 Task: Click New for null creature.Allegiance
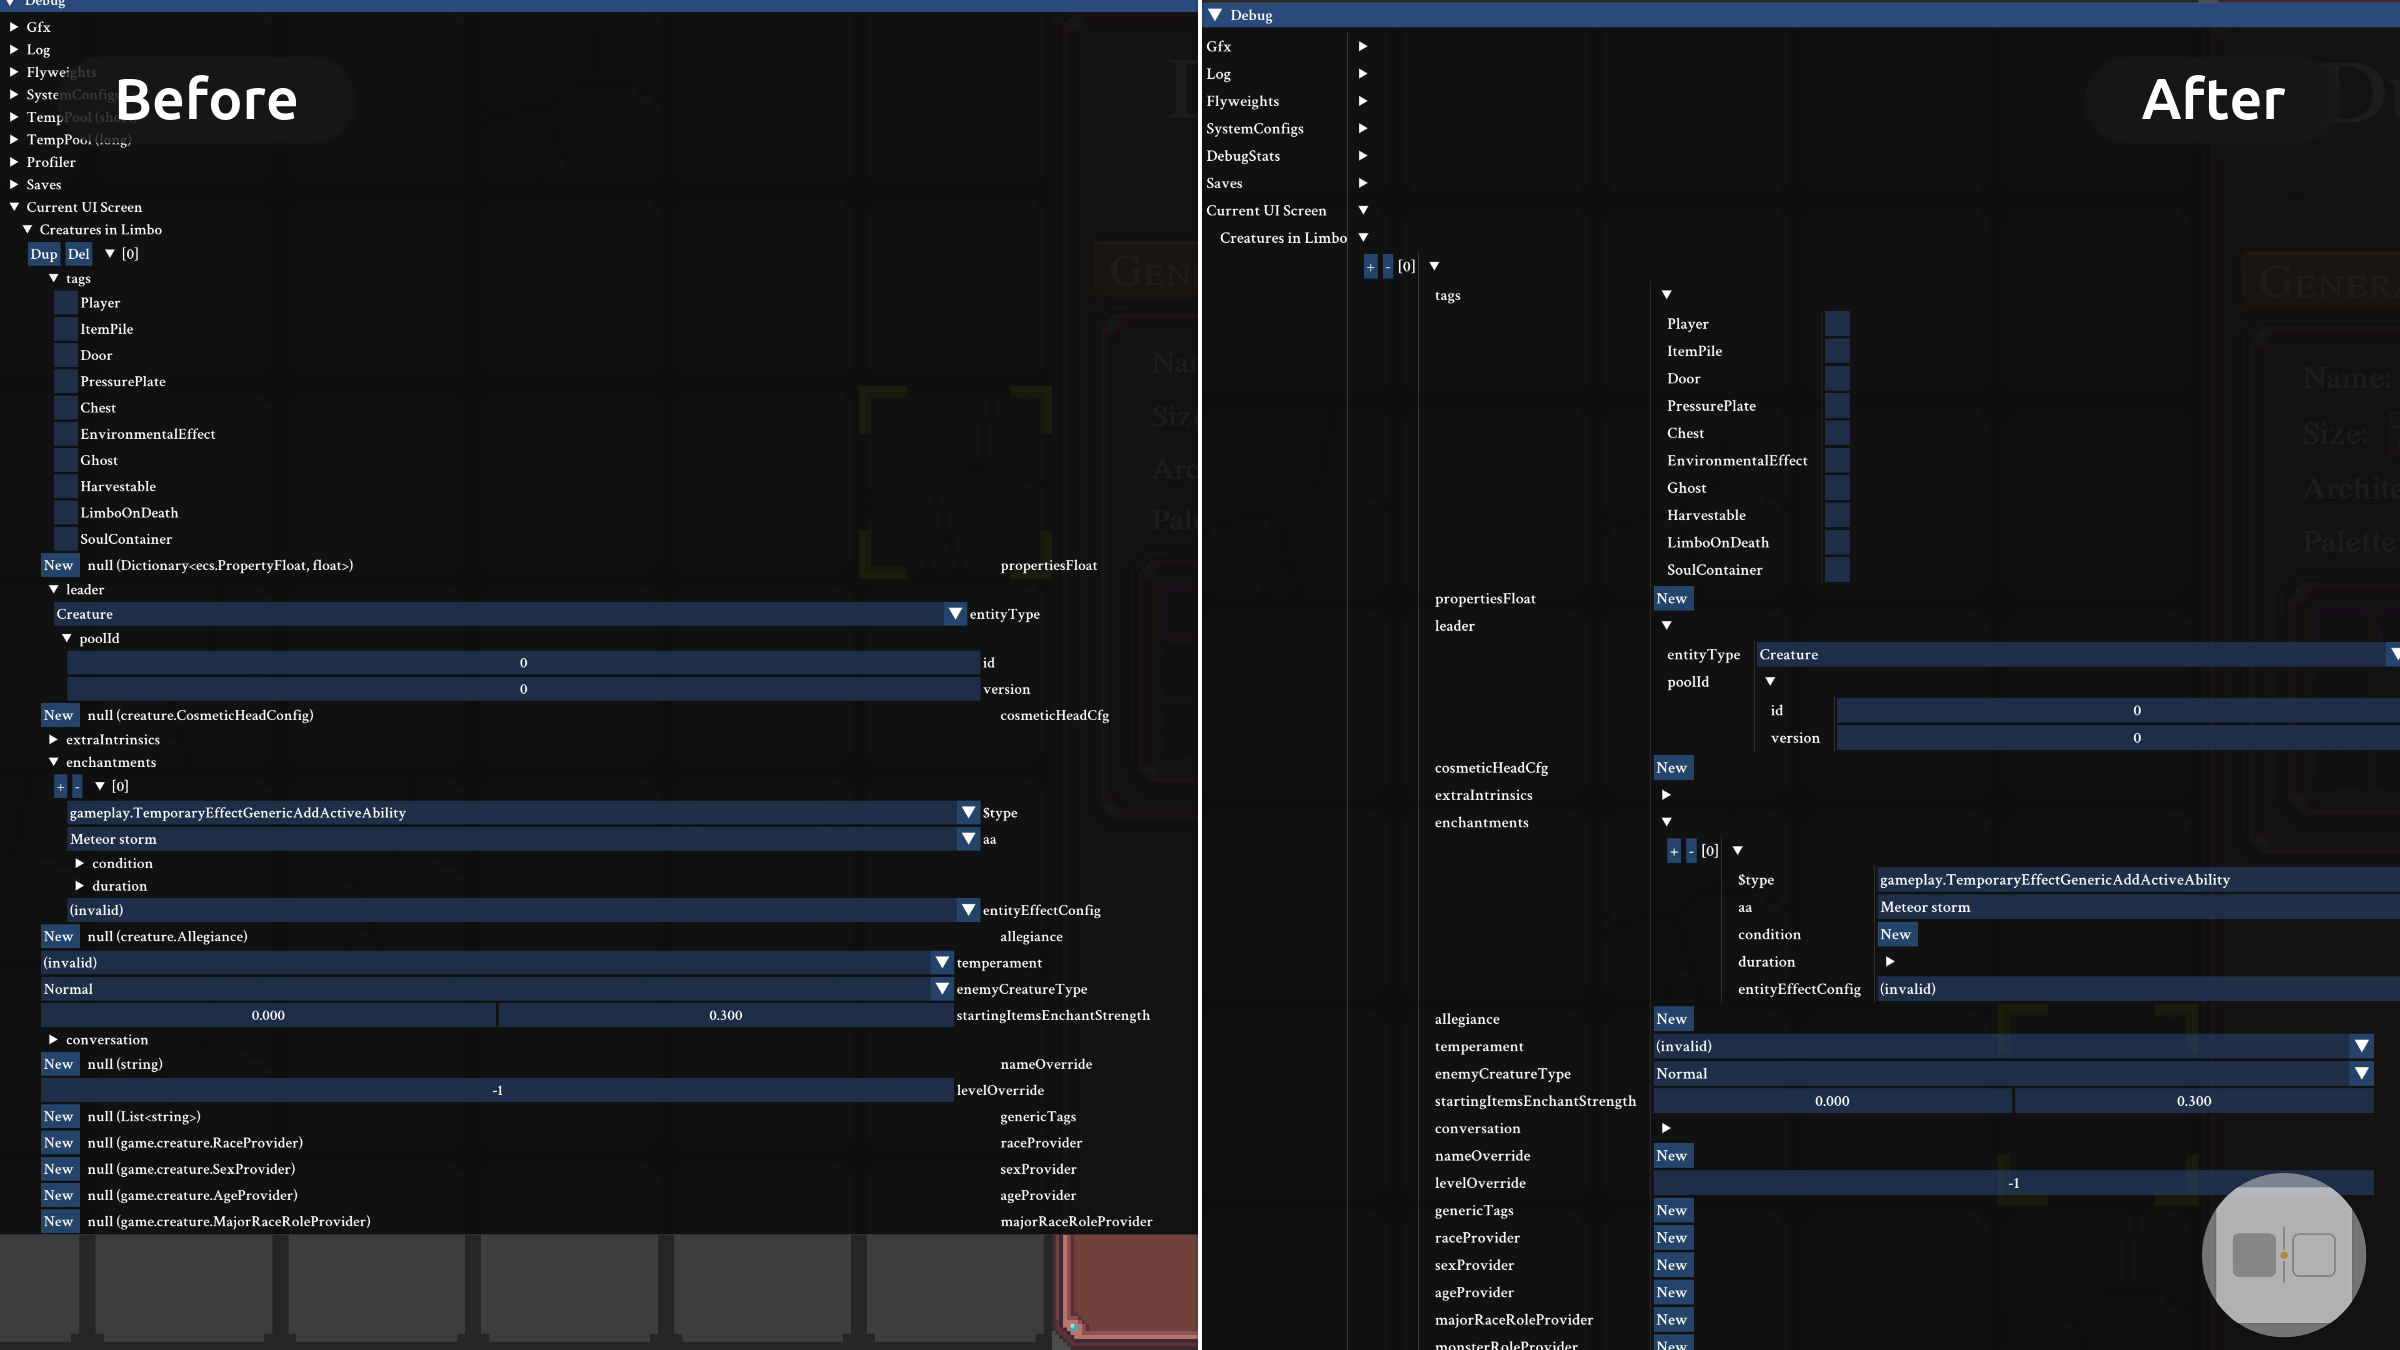click(59, 936)
